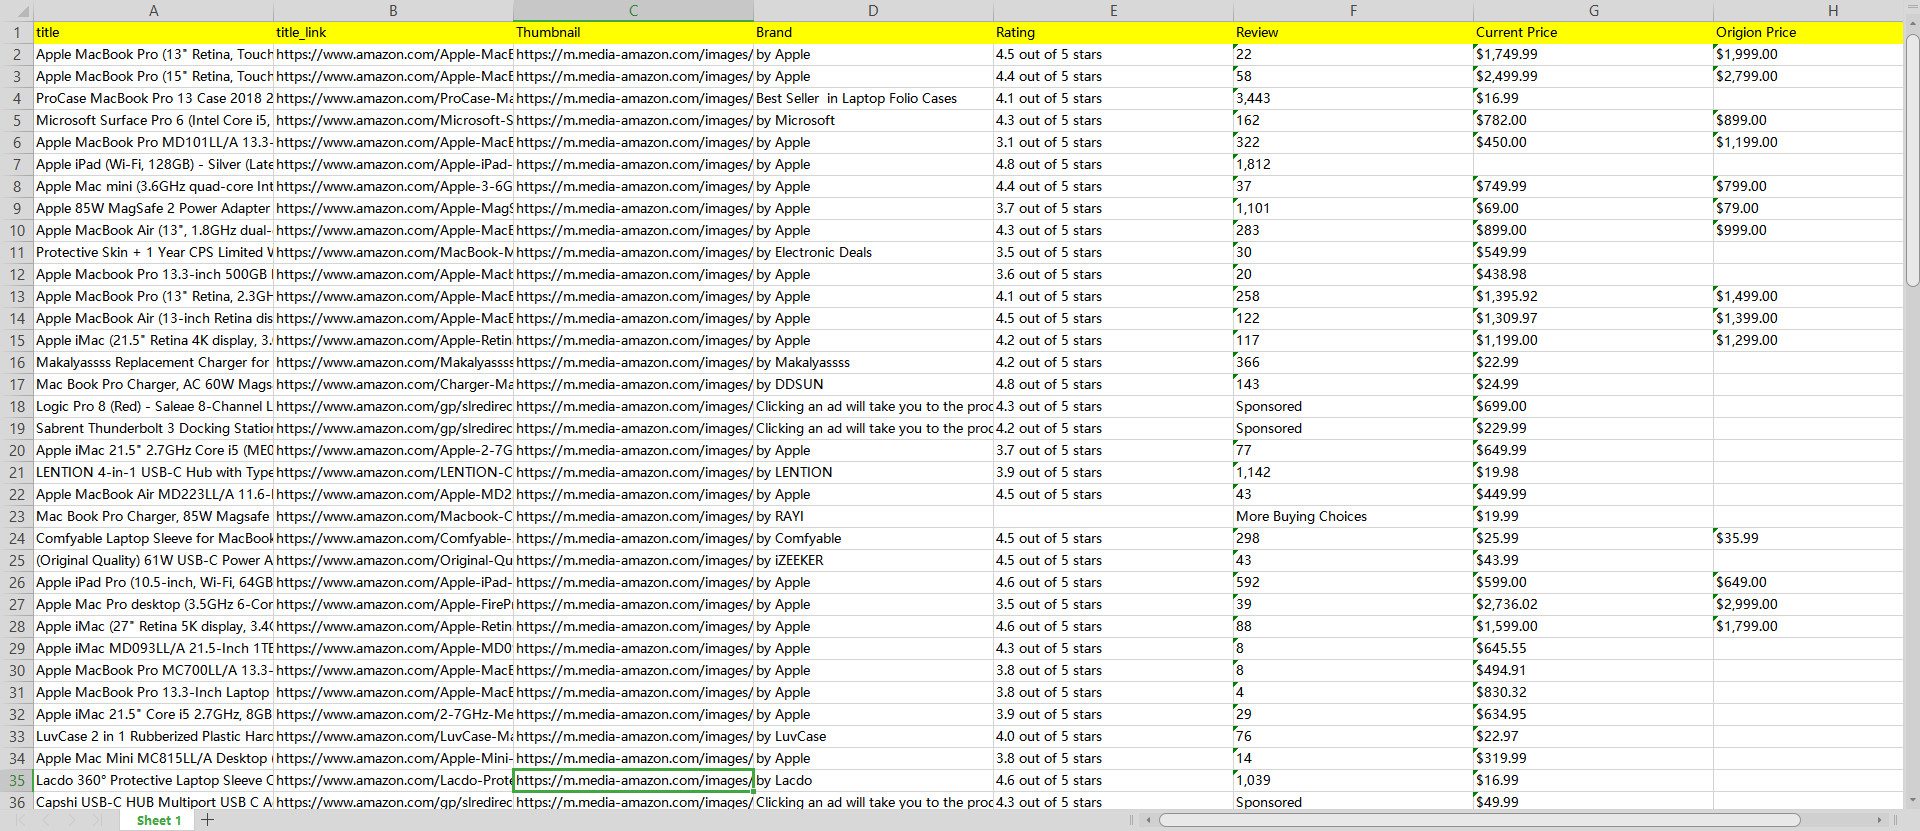1920x831 pixels.
Task: Click the 'by DDSUN' brand cell
Action: (873, 384)
